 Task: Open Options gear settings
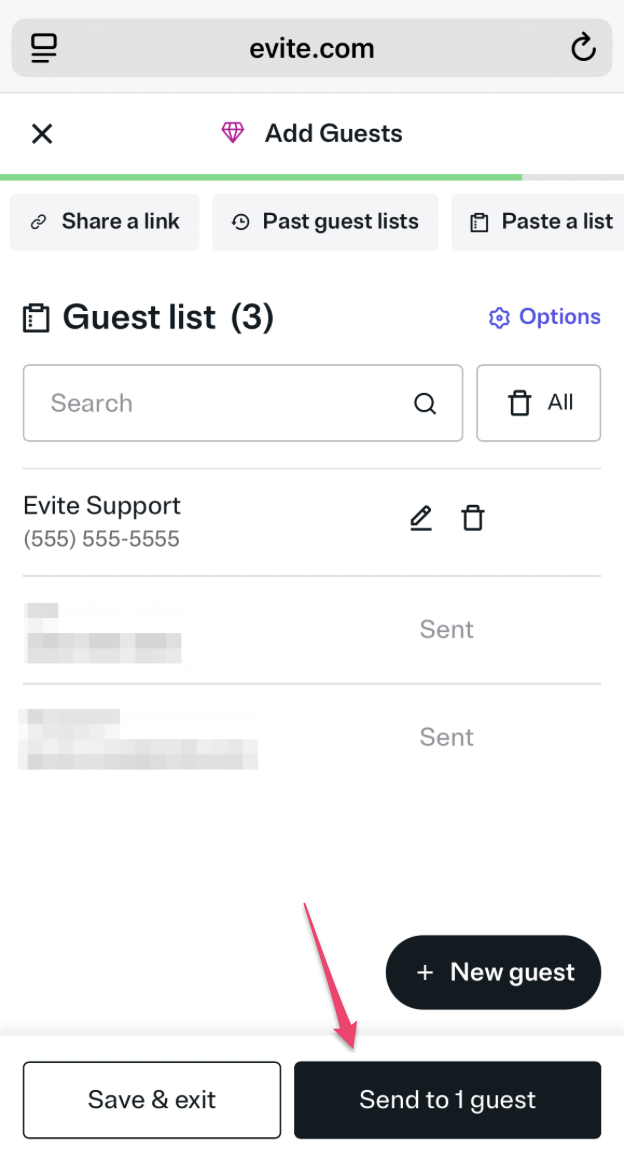545,317
